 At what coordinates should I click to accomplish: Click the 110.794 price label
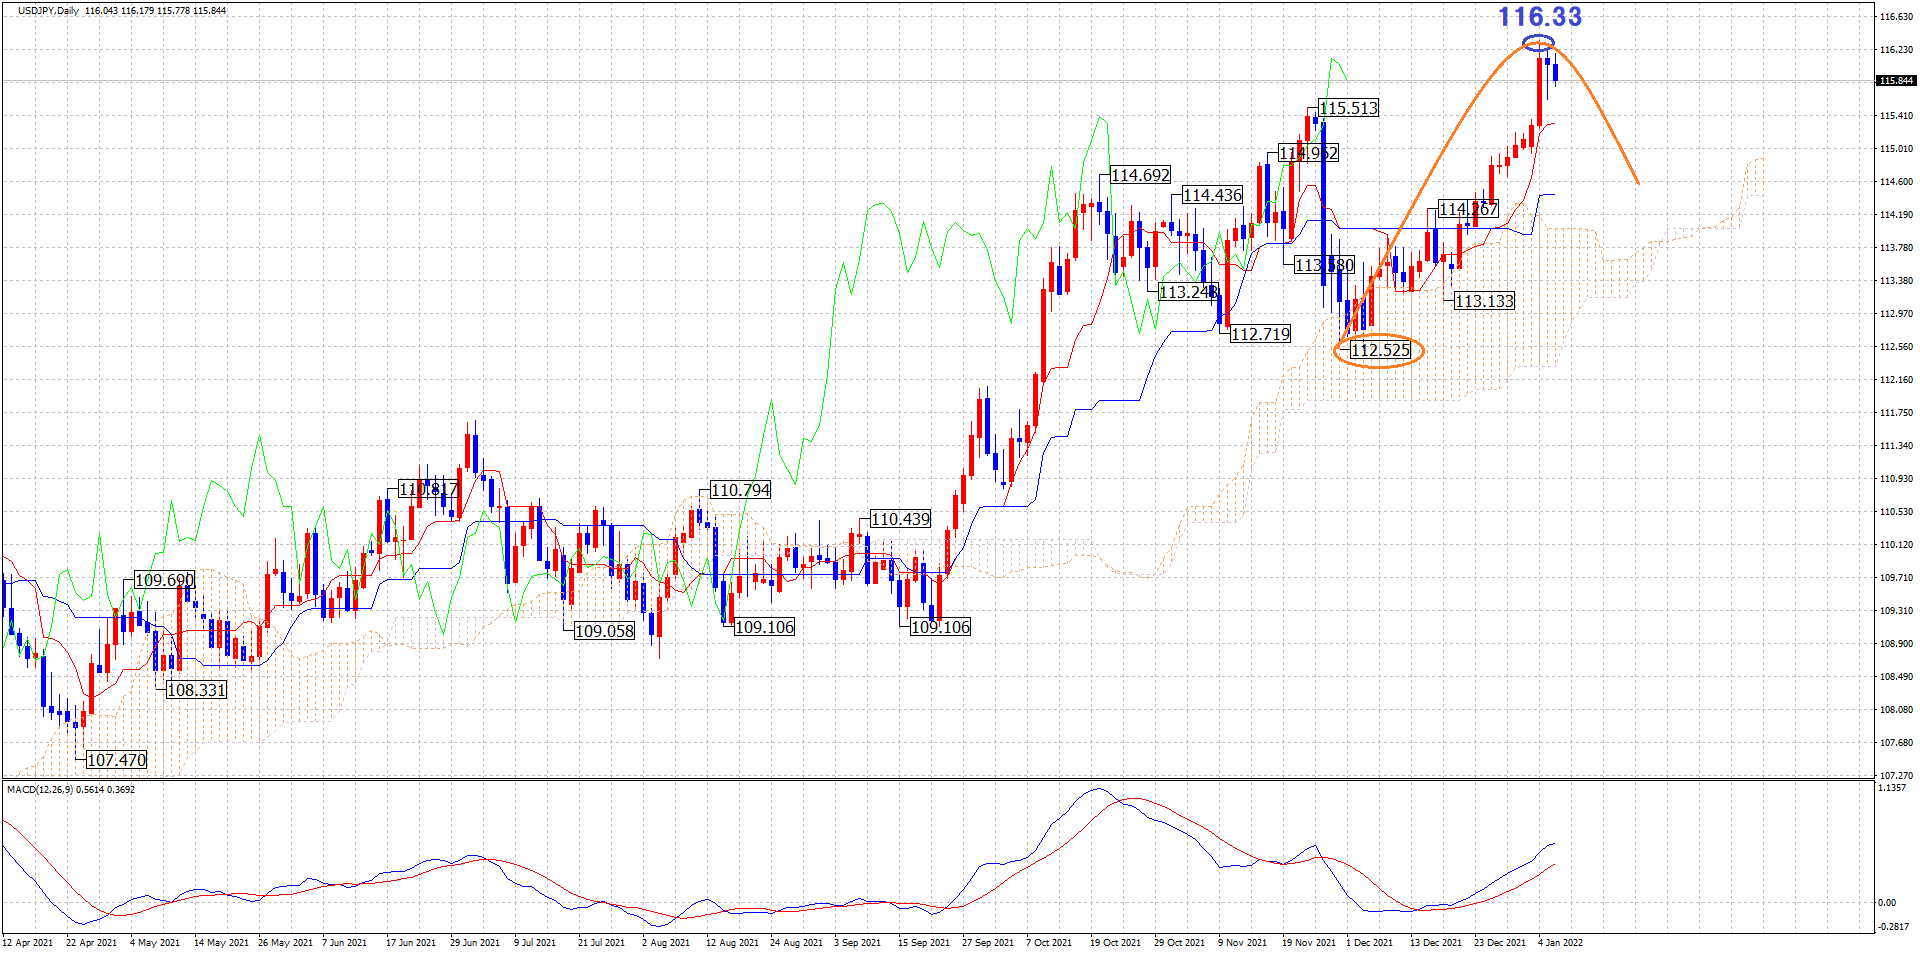740,490
